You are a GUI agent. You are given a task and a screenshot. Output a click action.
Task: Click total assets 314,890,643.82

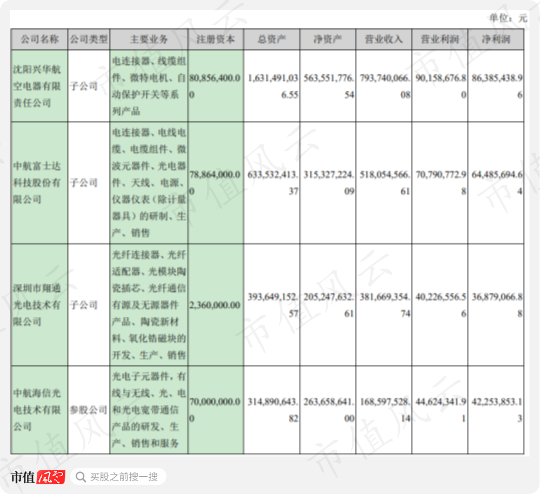[273, 410]
